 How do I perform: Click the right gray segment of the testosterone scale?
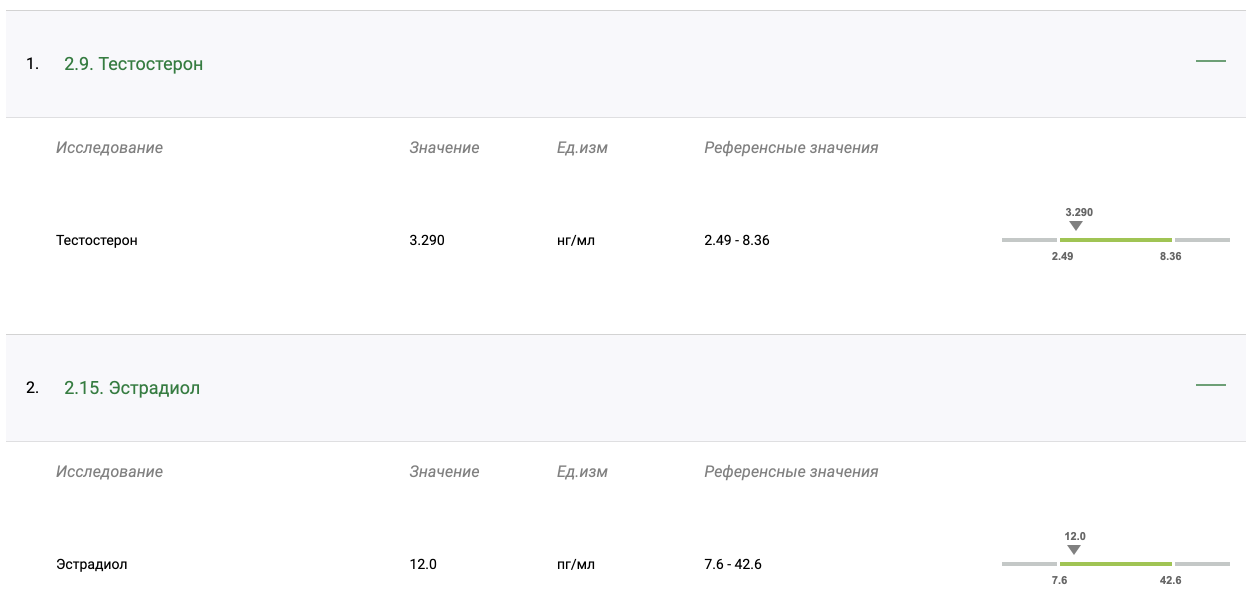point(1202,240)
